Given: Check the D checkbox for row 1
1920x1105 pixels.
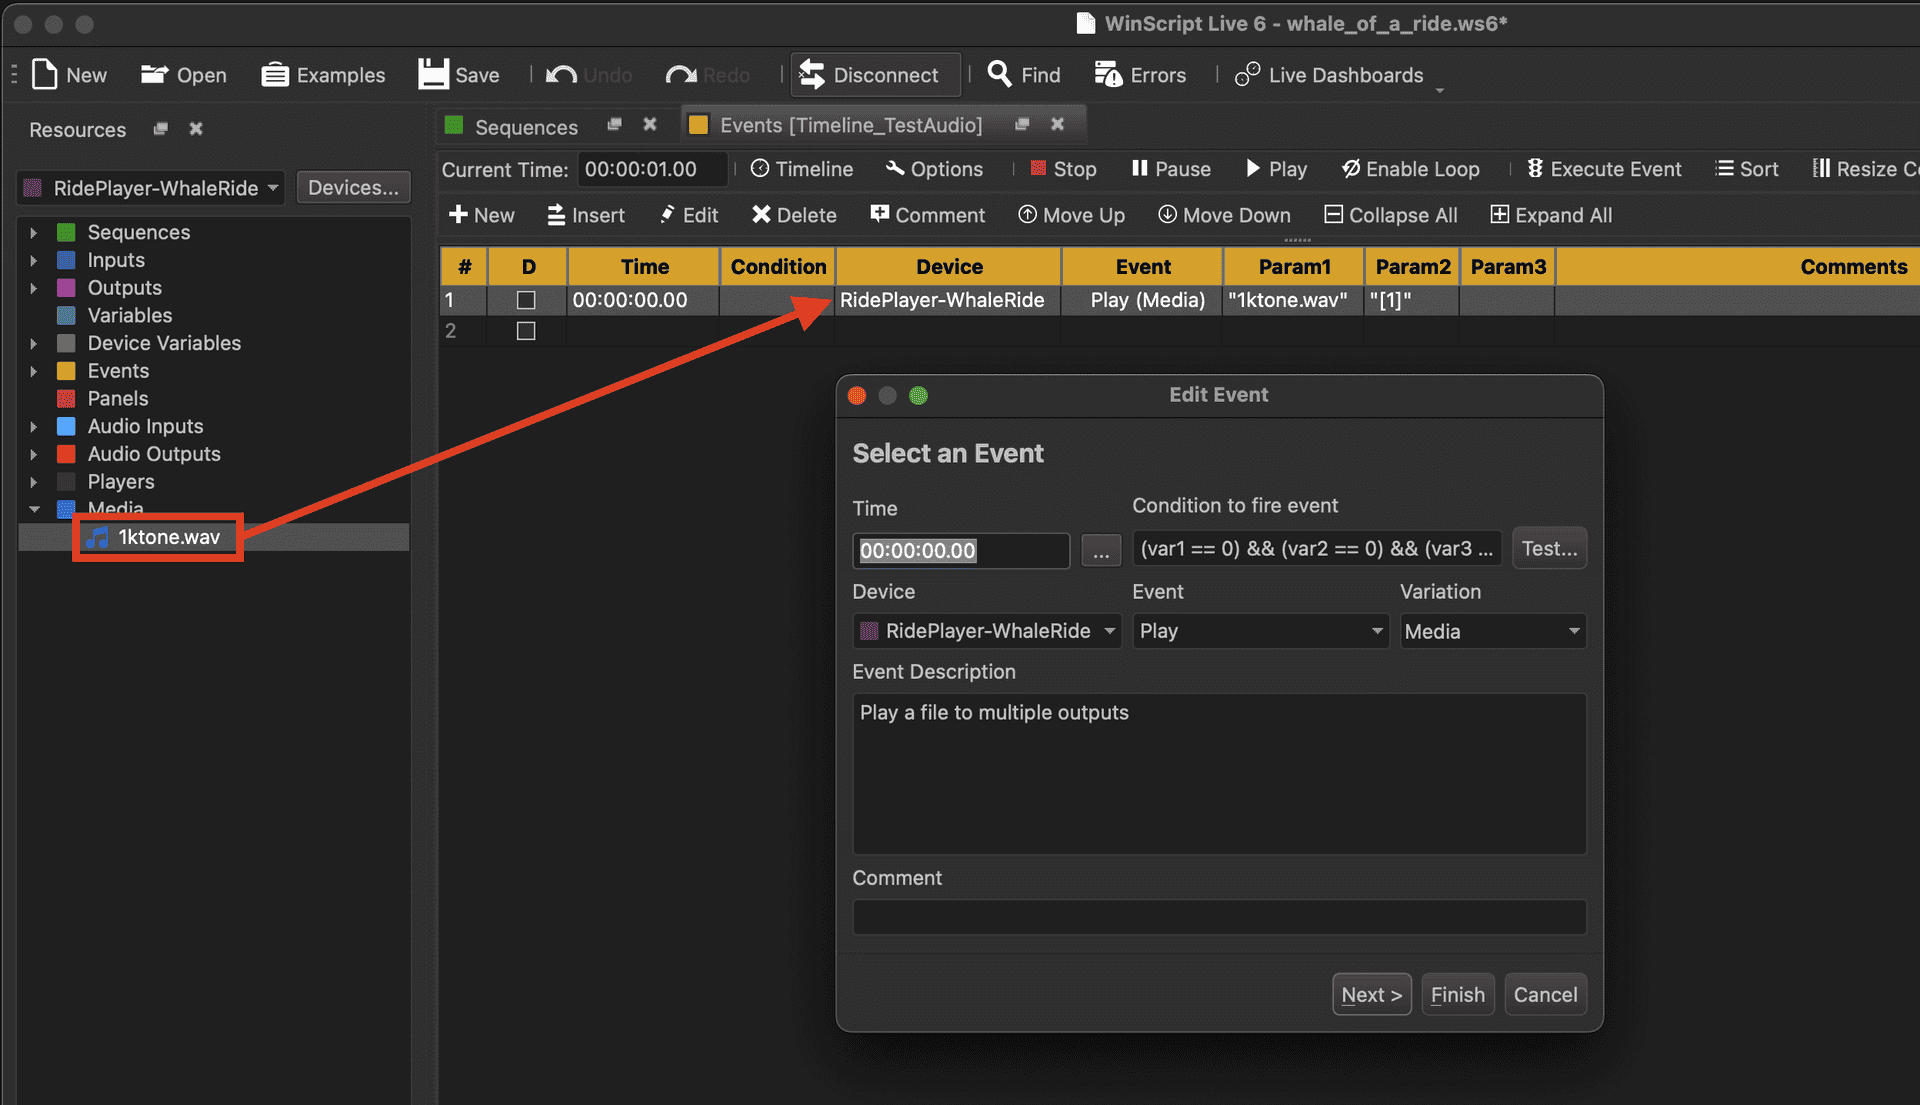Looking at the screenshot, I should coord(526,300).
